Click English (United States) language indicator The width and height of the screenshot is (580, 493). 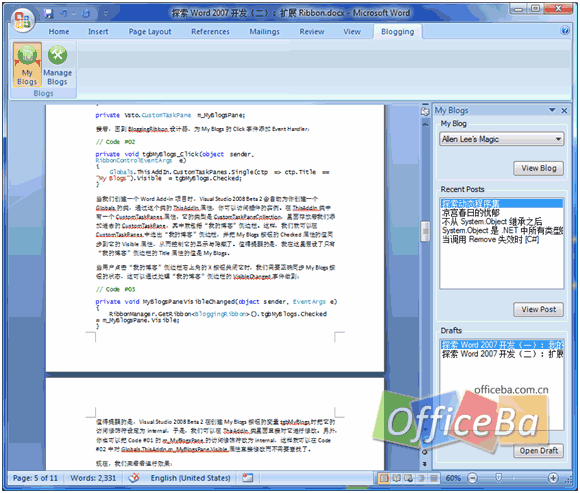pos(190,478)
